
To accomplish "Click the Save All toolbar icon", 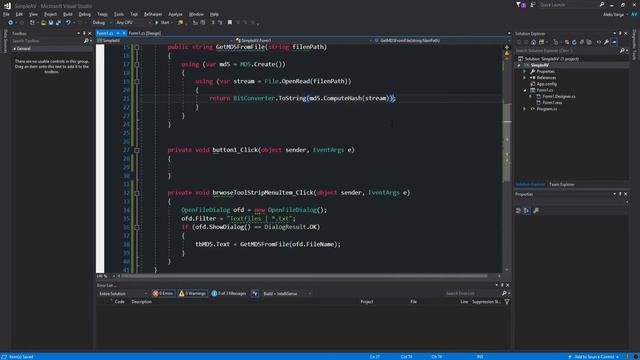I will coord(58,22).
